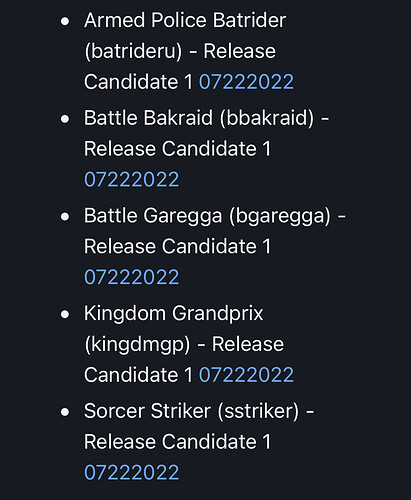
Task: Click the bullet point beside Sorcer Striker
Action: (x=65, y=412)
